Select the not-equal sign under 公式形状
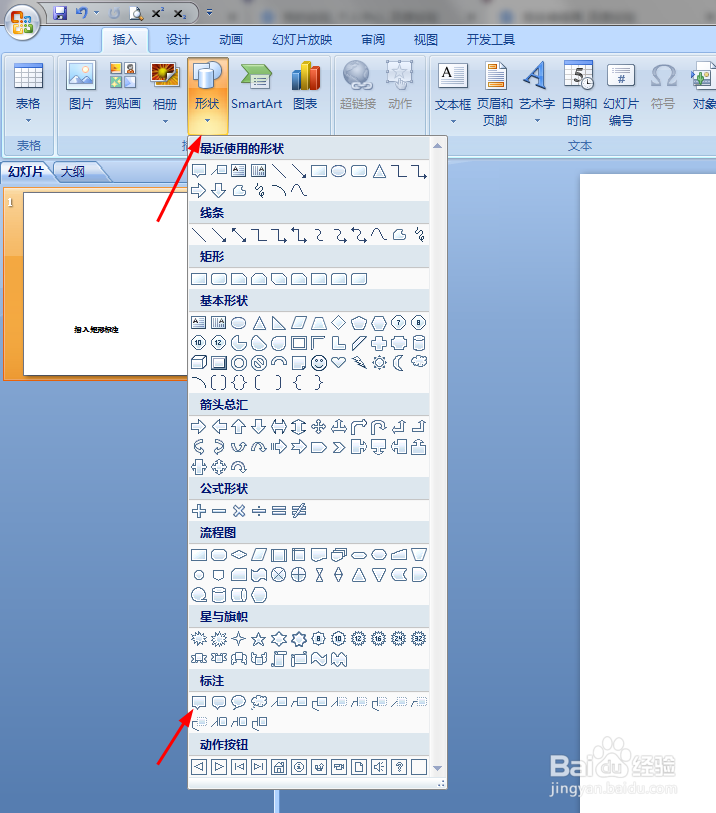This screenshot has width=716, height=813. pyautogui.click(x=299, y=511)
